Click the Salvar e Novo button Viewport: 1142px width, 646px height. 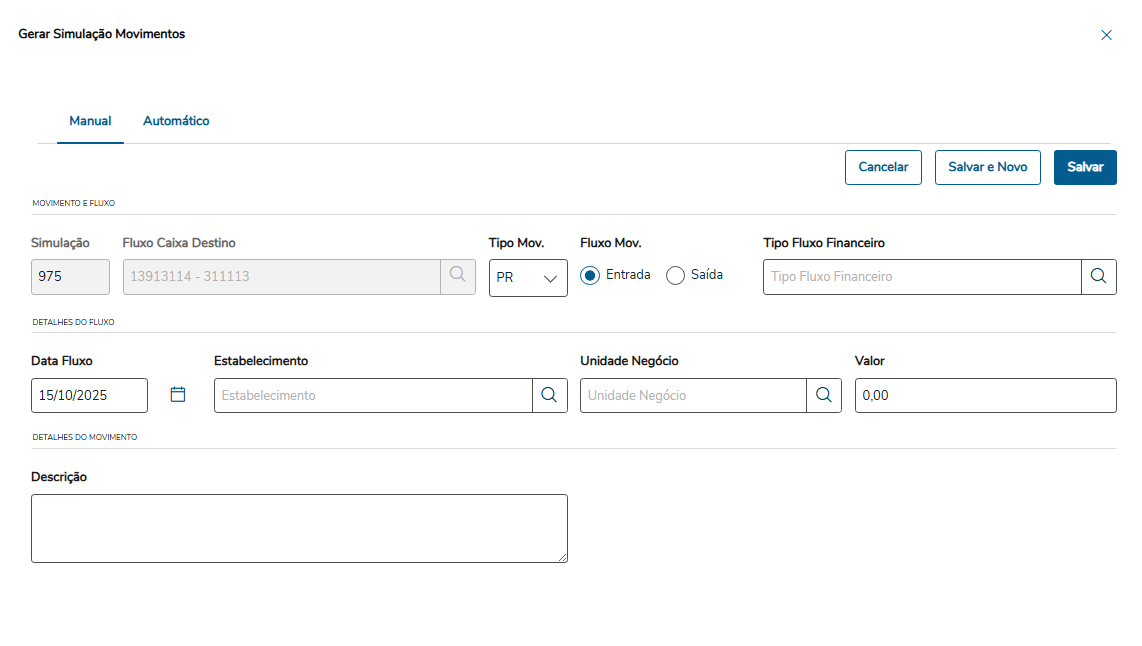tap(987, 167)
